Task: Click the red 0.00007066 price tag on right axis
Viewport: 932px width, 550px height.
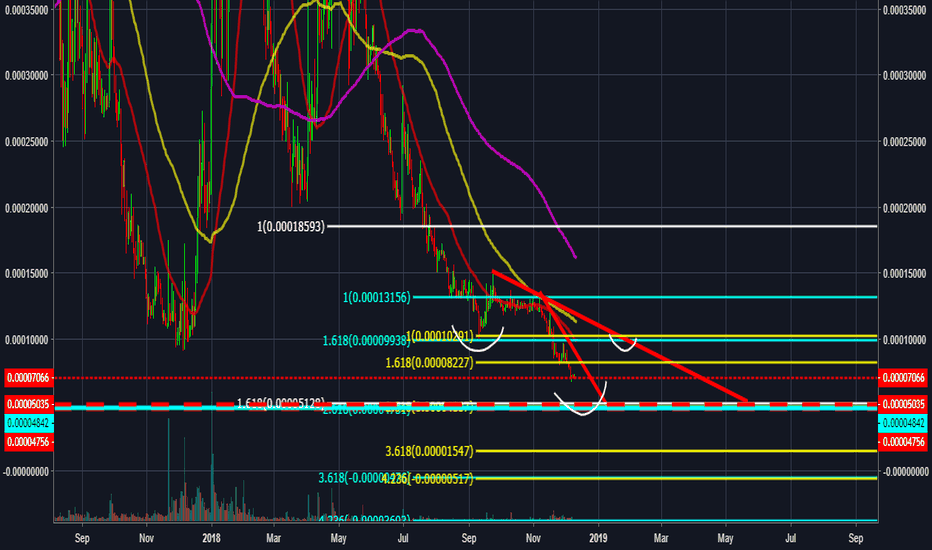Action: [903, 378]
